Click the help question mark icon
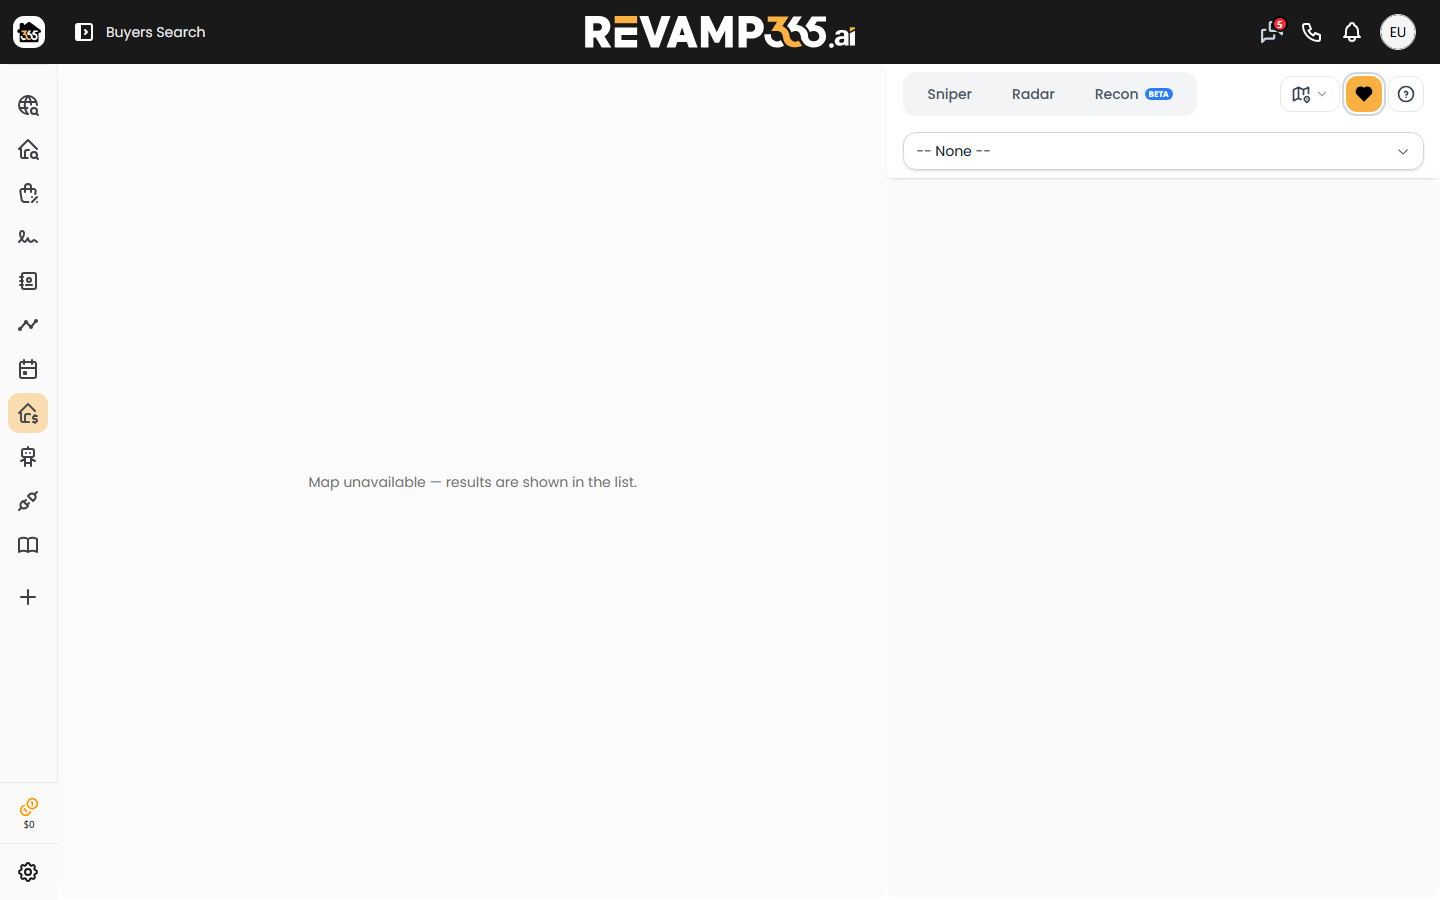This screenshot has width=1440, height=900. (x=1406, y=94)
